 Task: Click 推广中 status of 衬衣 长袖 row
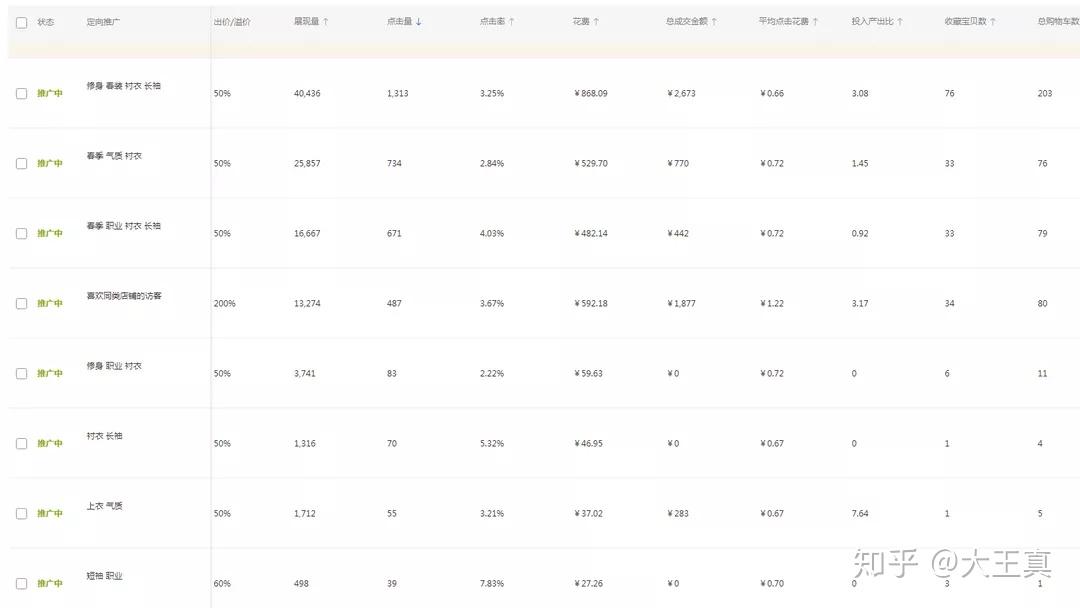pos(50,443)
